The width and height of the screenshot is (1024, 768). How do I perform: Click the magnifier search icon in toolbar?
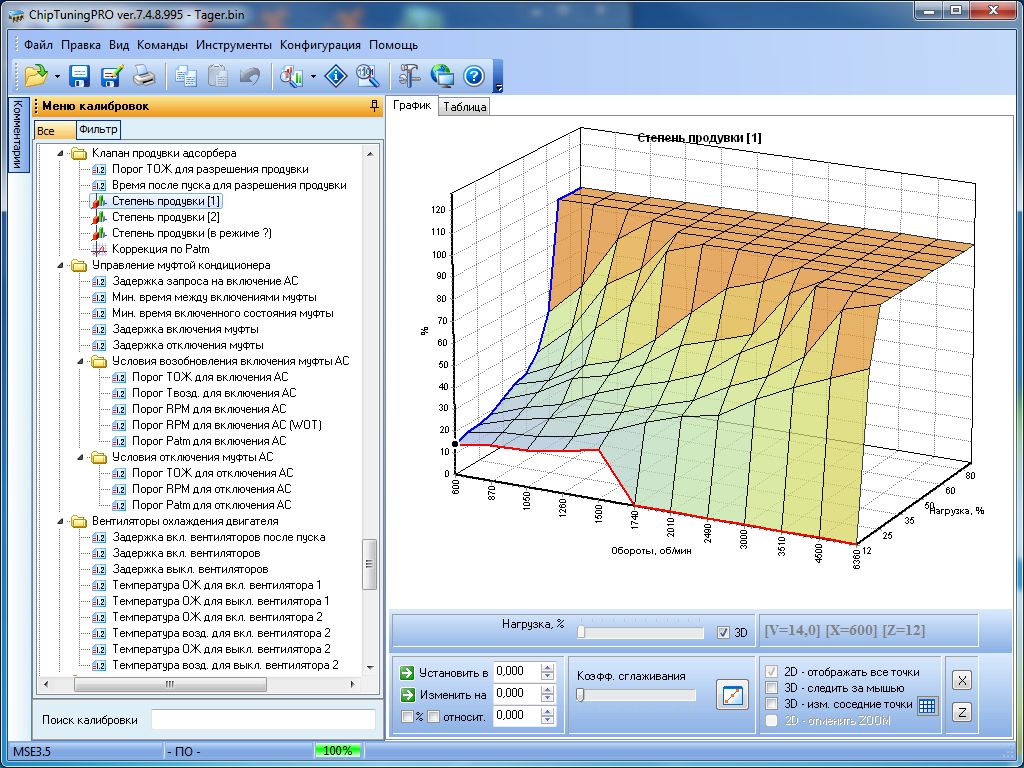point(368,76)
